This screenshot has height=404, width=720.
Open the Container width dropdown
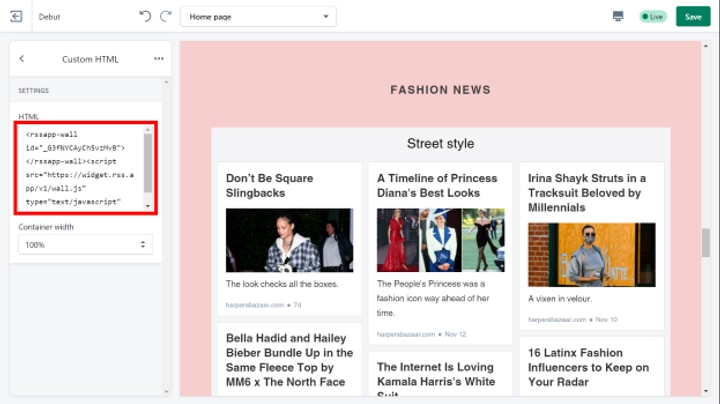tap(85, 245)
